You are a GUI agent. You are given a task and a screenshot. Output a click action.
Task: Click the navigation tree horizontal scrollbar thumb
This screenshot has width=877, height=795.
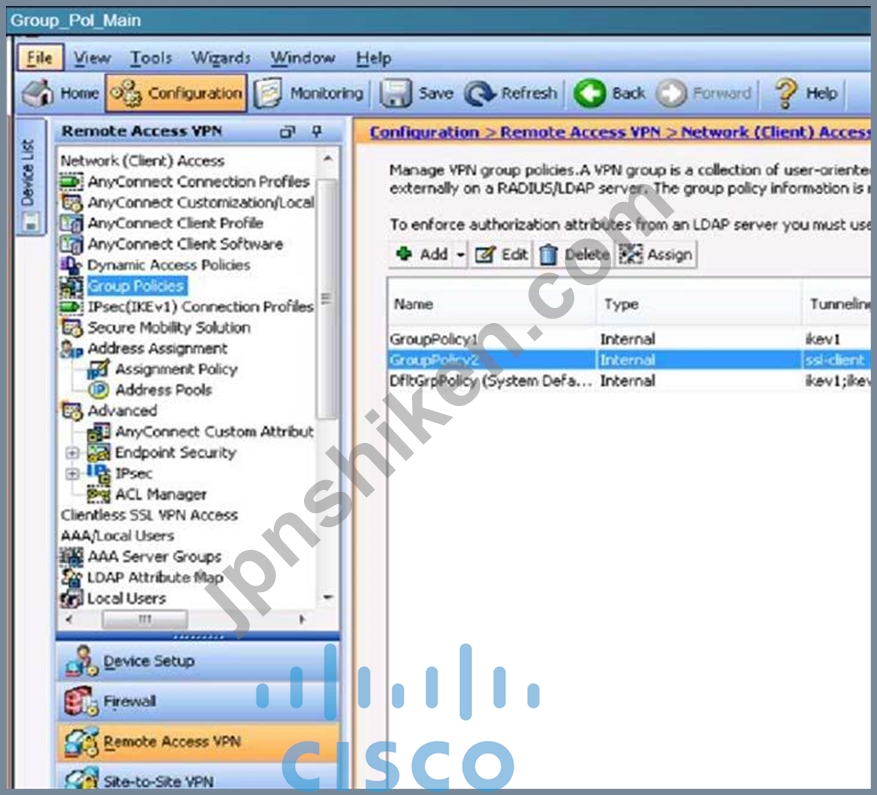pos(145,619)
